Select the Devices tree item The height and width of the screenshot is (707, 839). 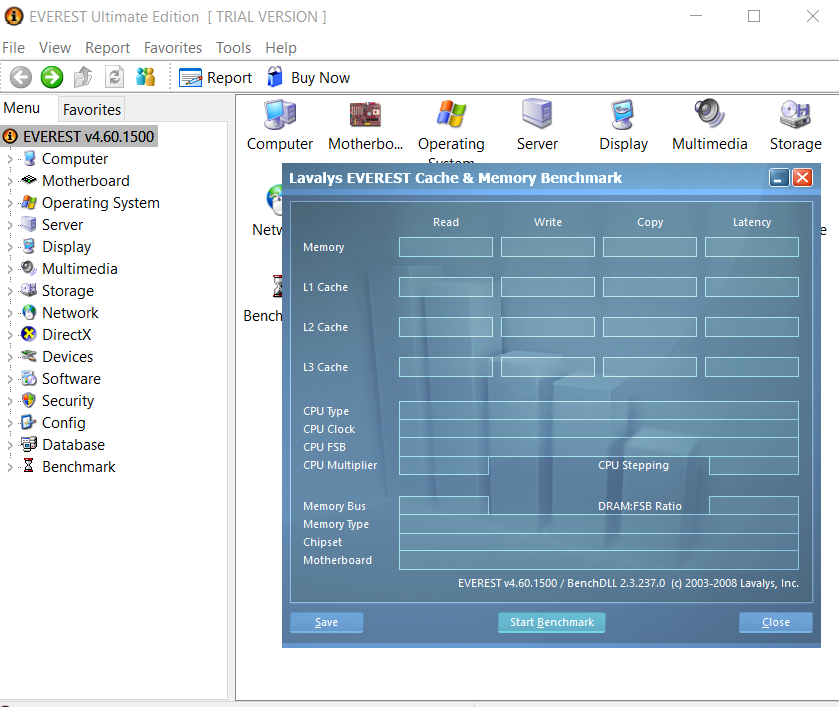(67, 356)
